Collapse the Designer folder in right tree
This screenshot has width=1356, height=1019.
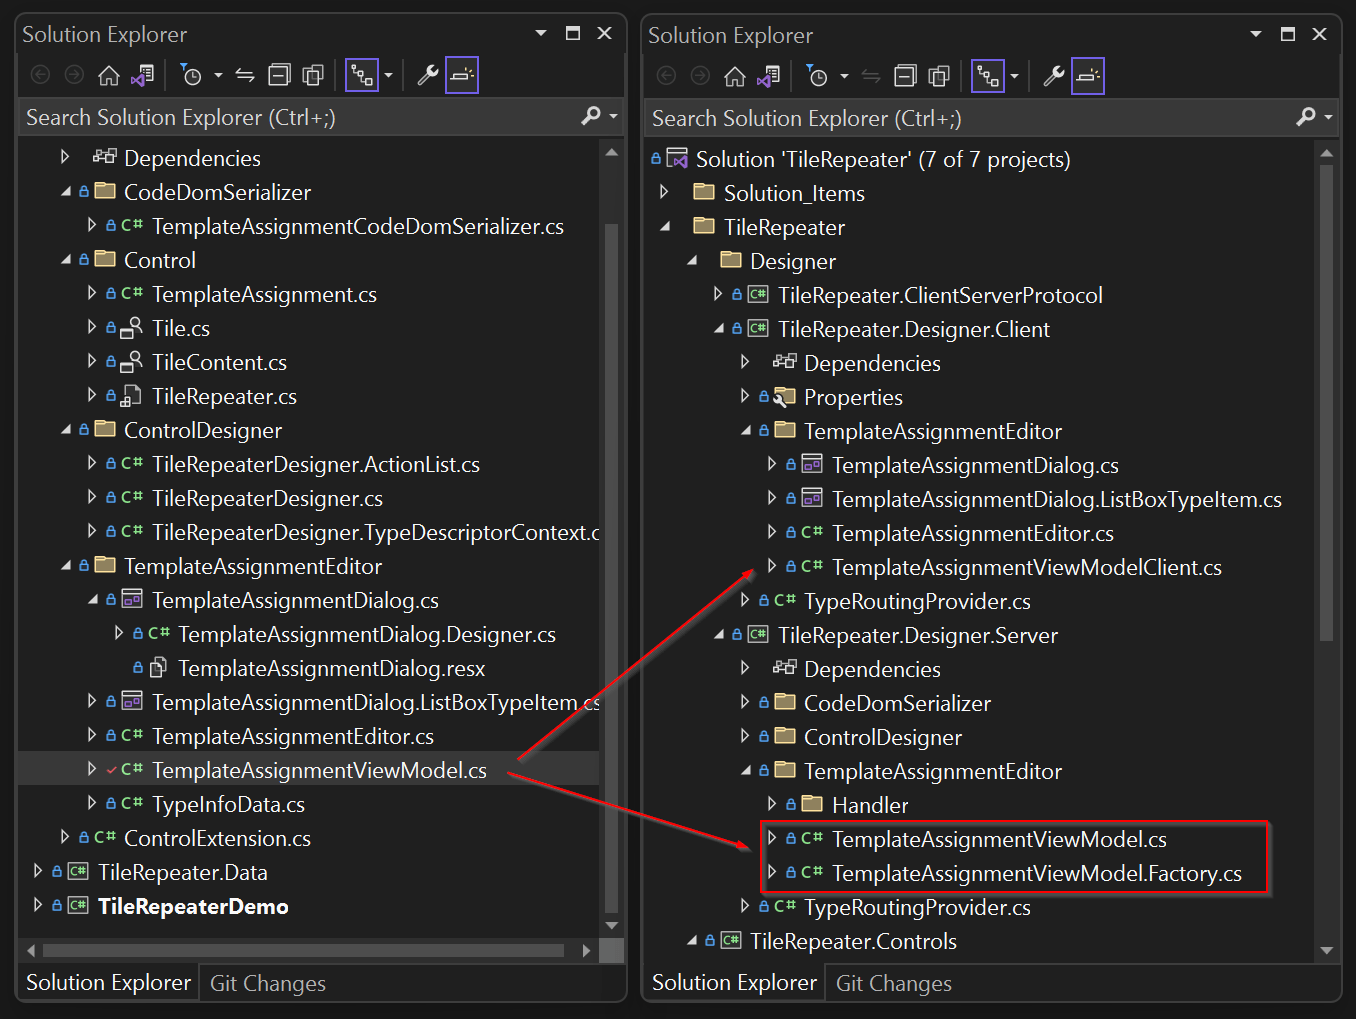pos(692,260)
